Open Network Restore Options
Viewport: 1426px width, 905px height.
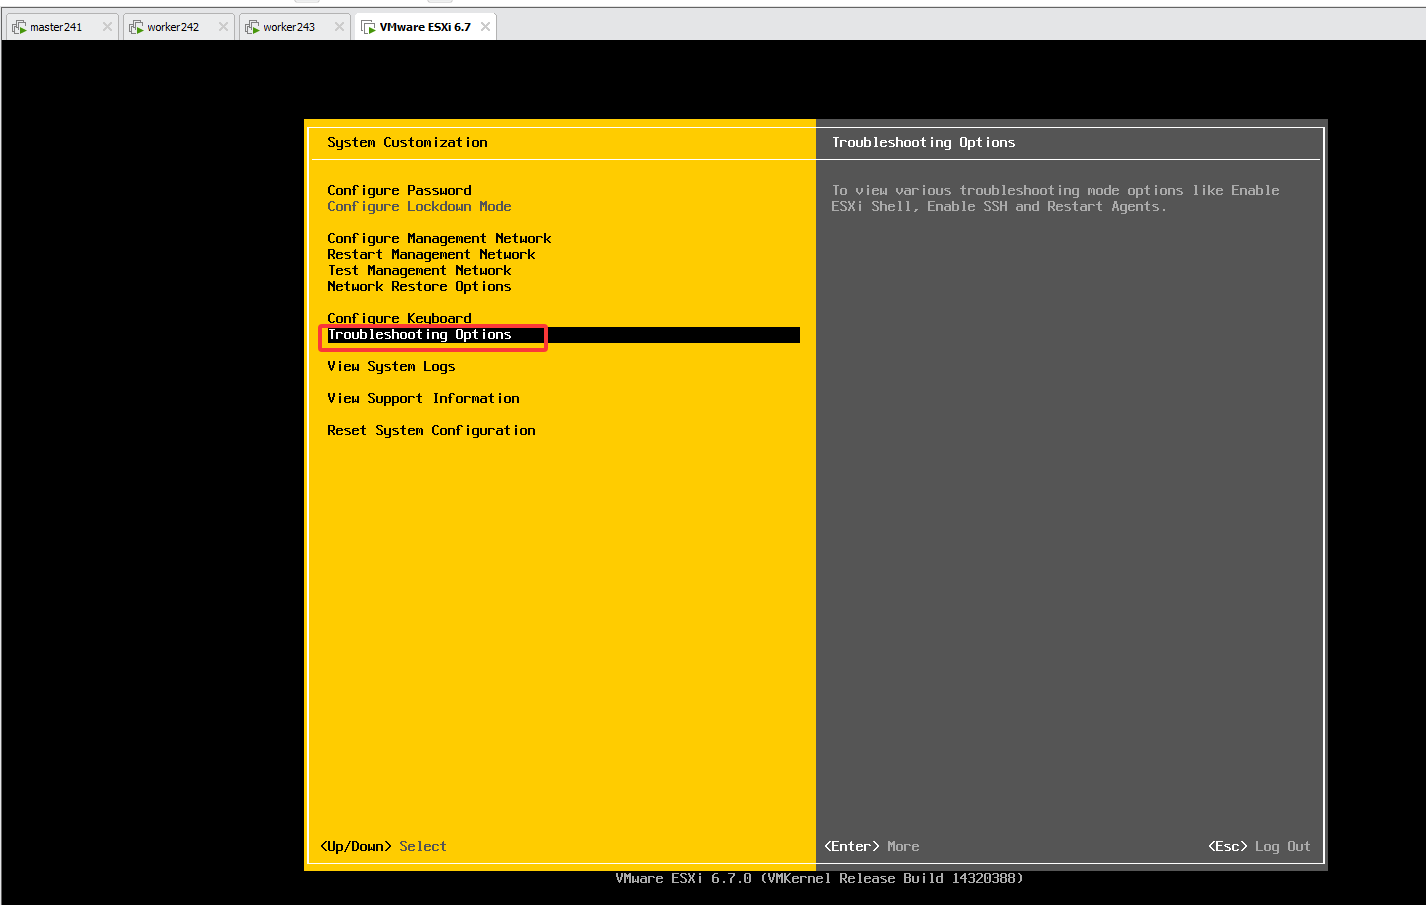click(419, 286)
